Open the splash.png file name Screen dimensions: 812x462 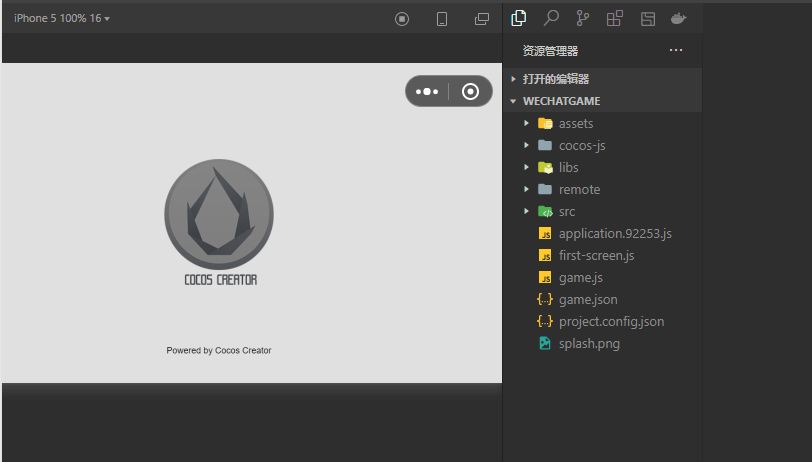pyautogui.click(x=589, y=344)
